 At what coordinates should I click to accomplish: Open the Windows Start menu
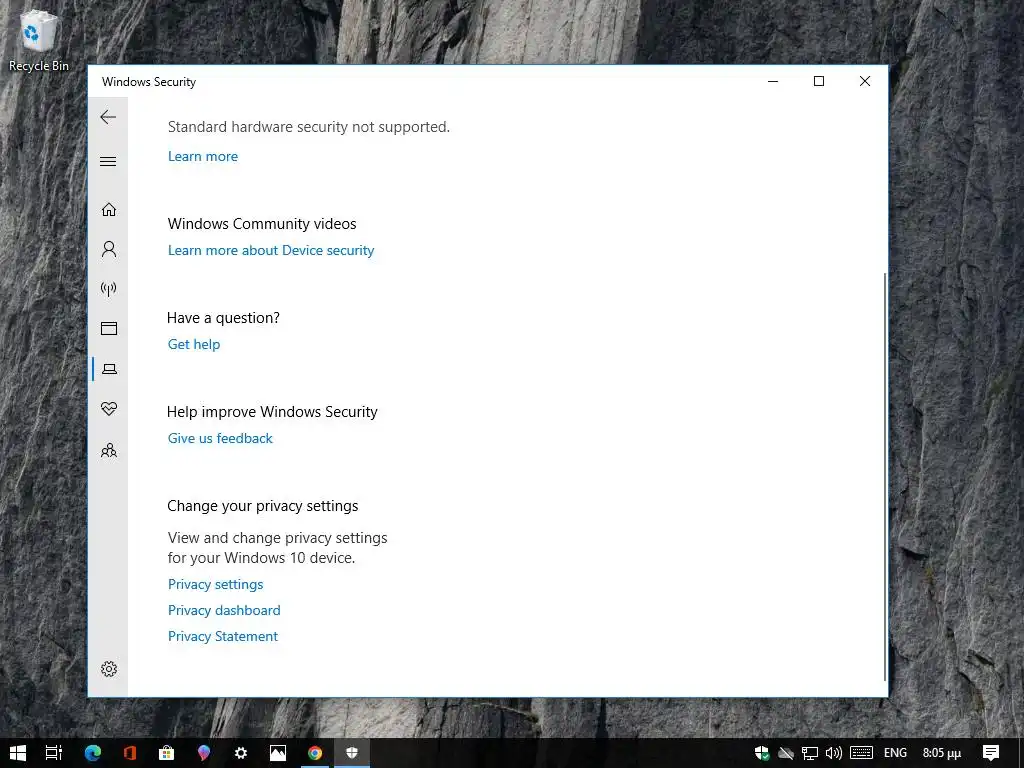pyautogui.click(x=18, y=753)
